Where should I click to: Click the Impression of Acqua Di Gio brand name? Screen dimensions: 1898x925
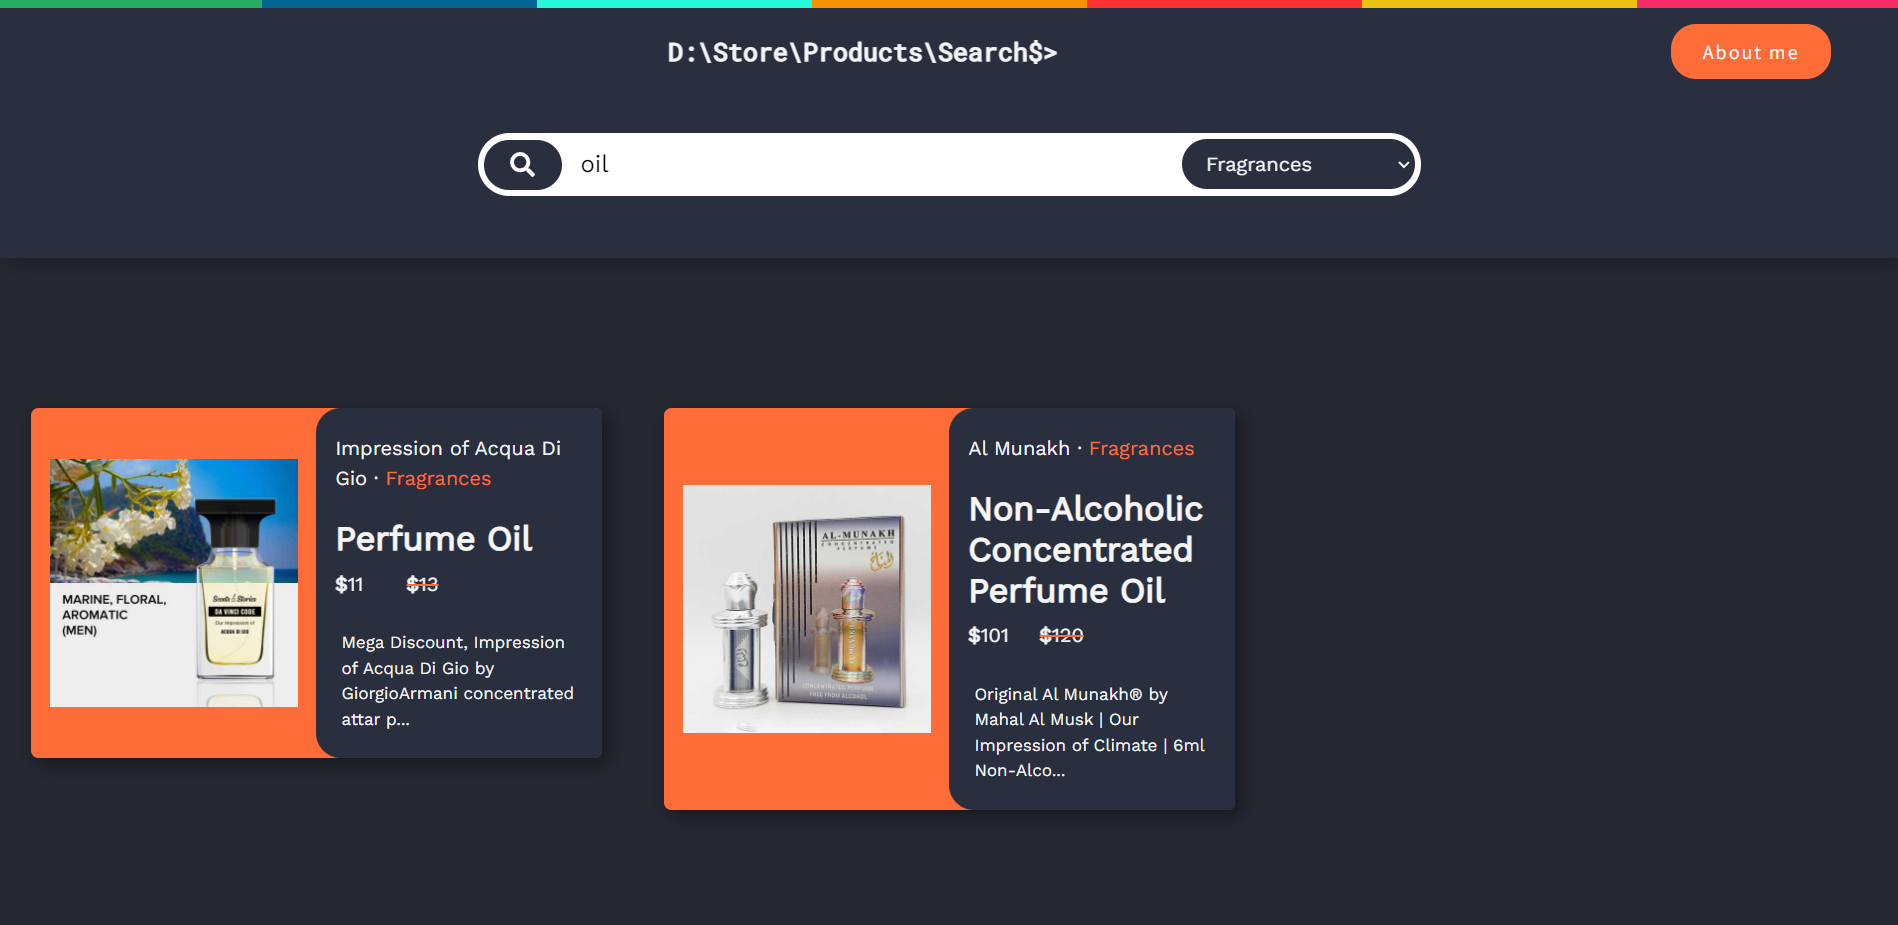447,448
